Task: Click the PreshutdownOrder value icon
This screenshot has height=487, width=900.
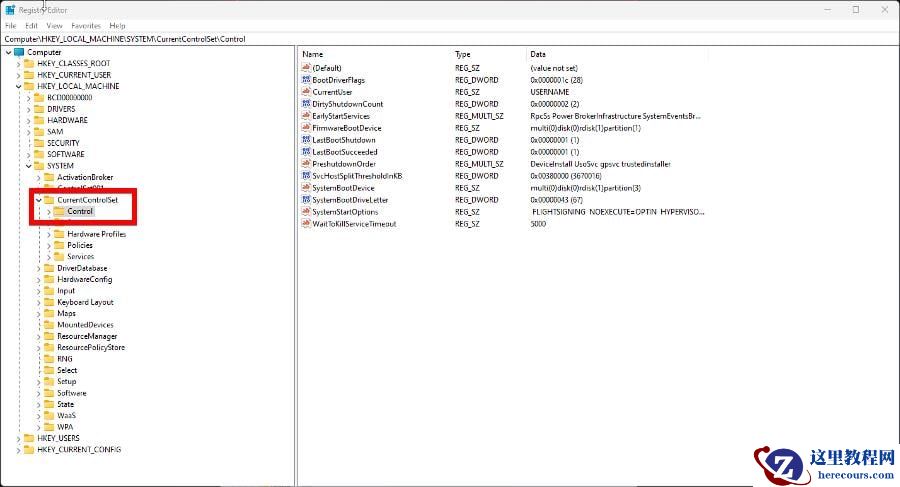Action: tap(306, 164)
